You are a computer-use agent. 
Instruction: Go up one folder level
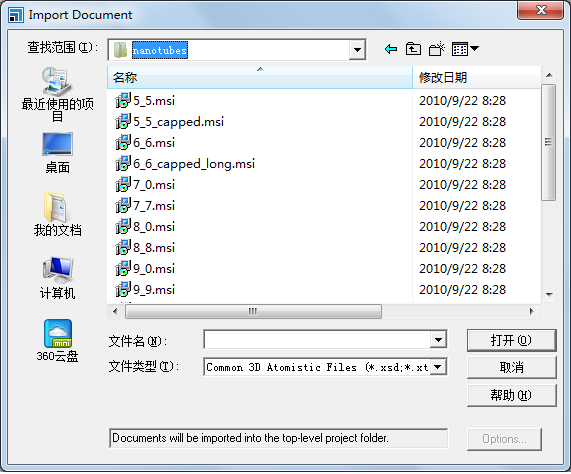(x=413, y=49)
